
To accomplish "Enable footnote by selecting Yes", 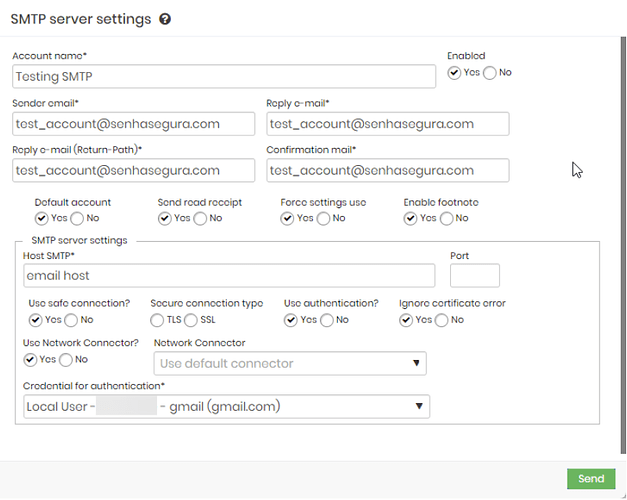I will (410, 218).
